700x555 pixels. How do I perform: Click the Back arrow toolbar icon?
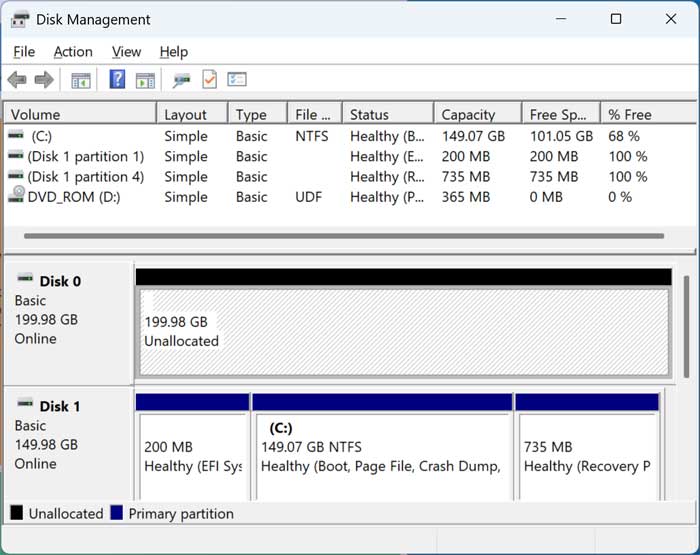17,80
